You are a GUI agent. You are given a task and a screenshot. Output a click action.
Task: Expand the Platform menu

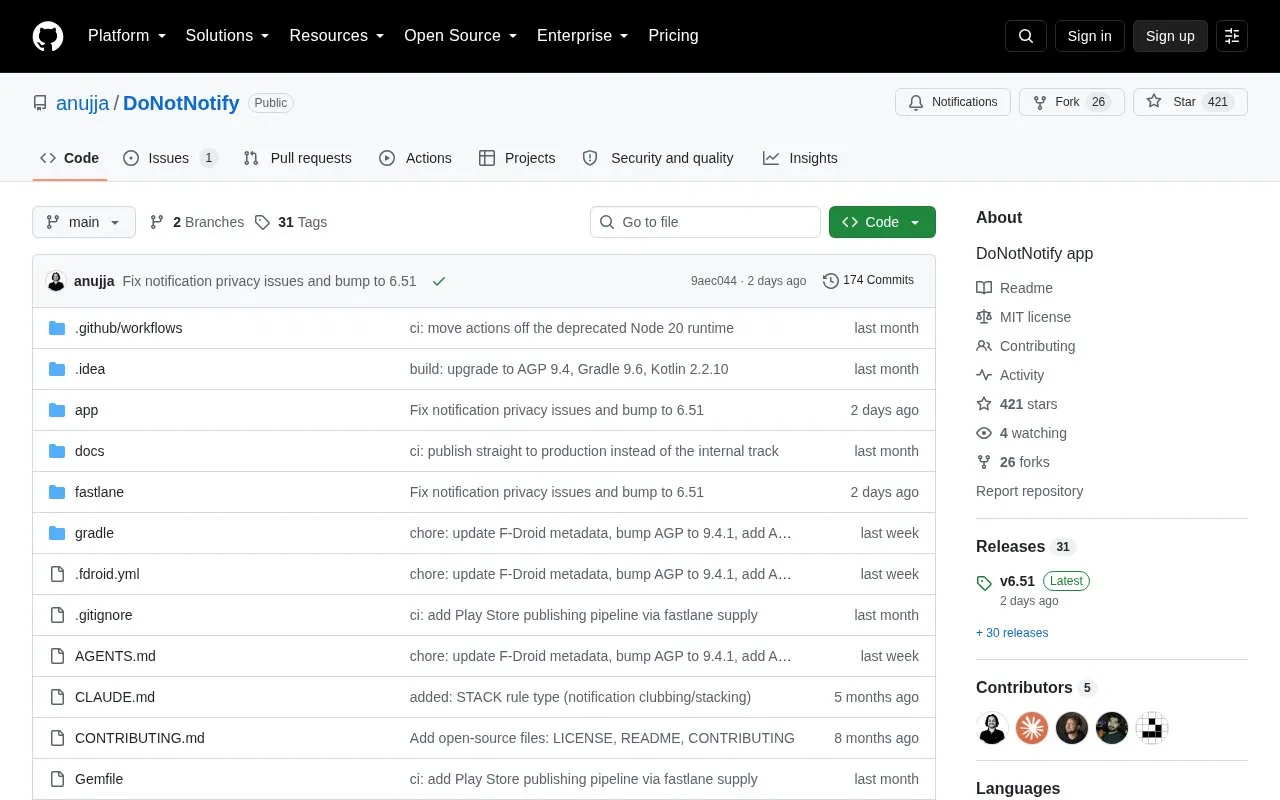point(127,36)
